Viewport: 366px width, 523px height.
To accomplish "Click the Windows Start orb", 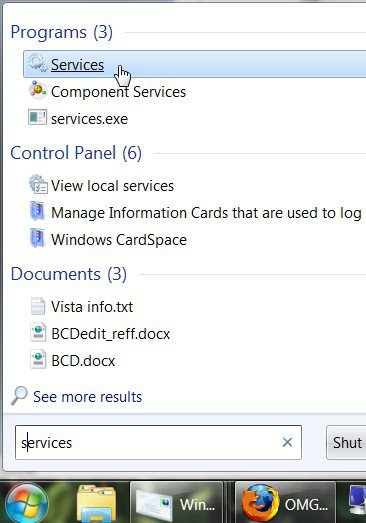I will 26,503.
